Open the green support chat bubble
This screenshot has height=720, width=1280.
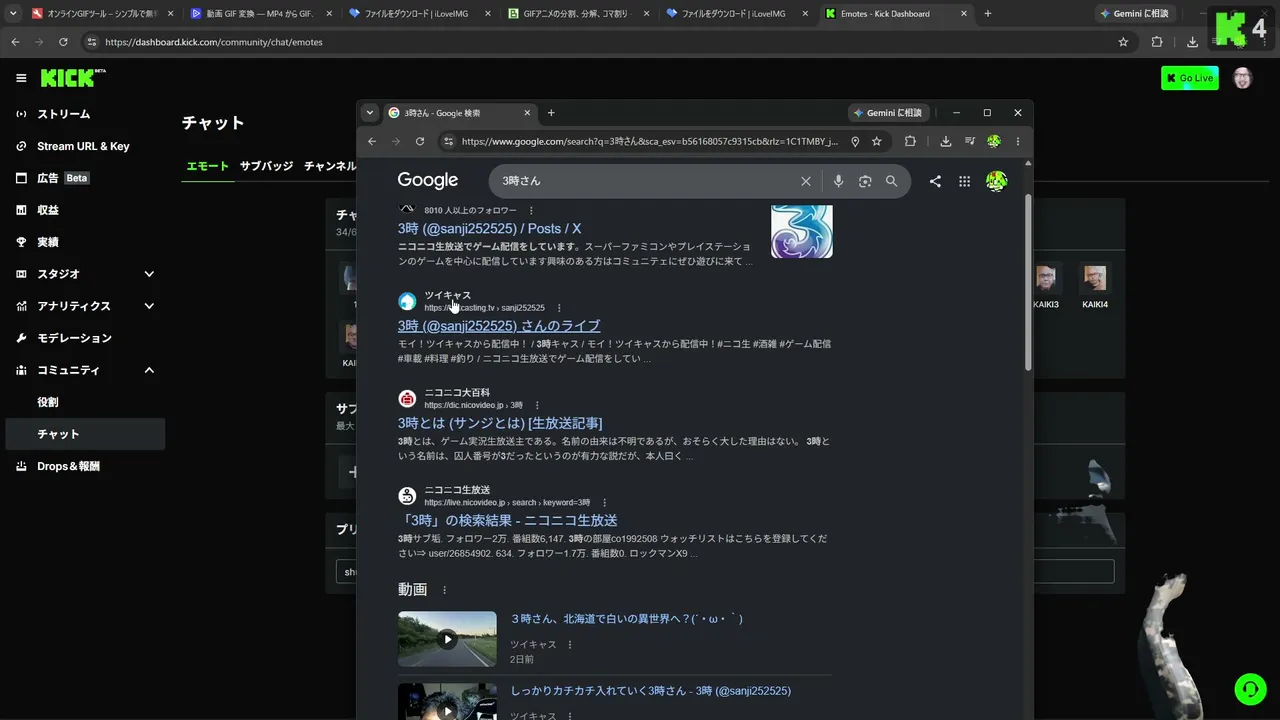1250,688
